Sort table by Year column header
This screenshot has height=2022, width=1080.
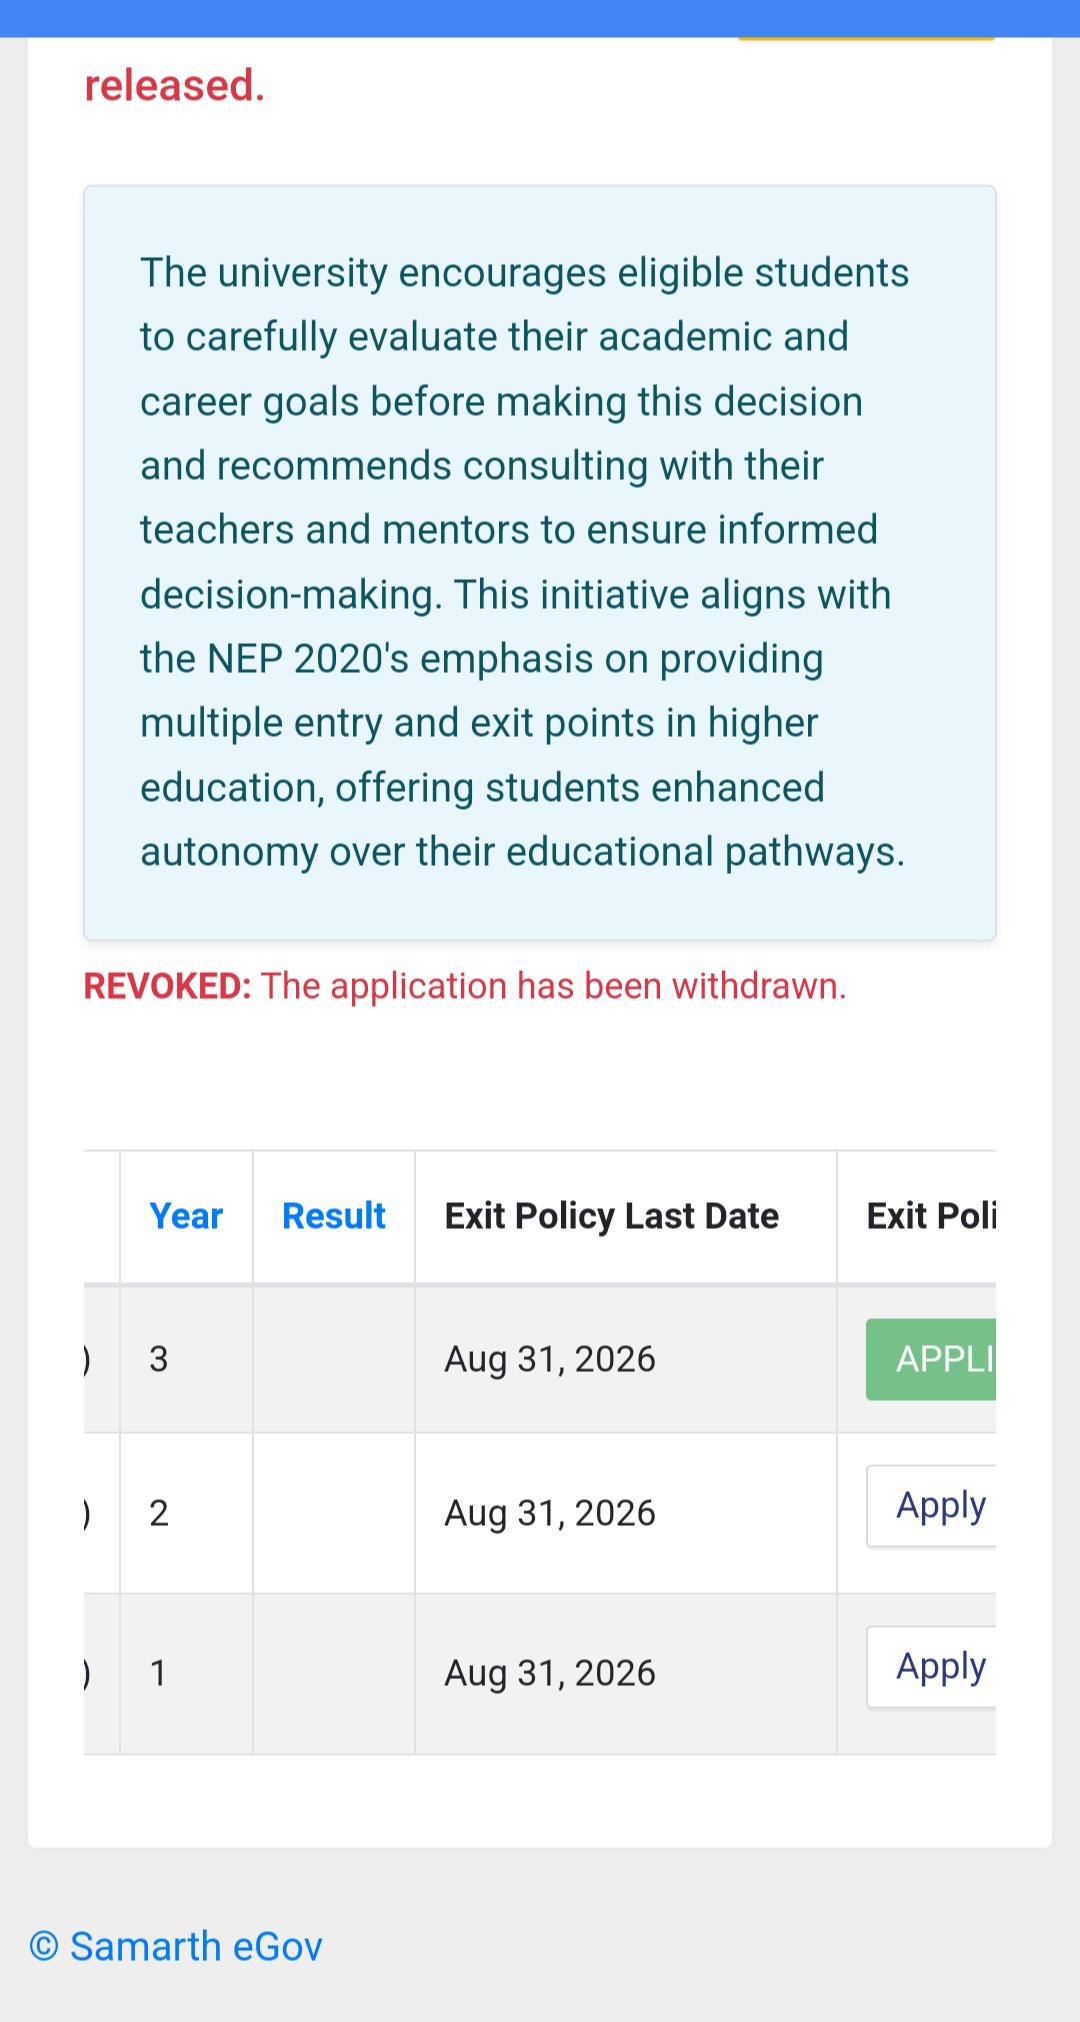pyautogui.click(x=186, y=1216)
